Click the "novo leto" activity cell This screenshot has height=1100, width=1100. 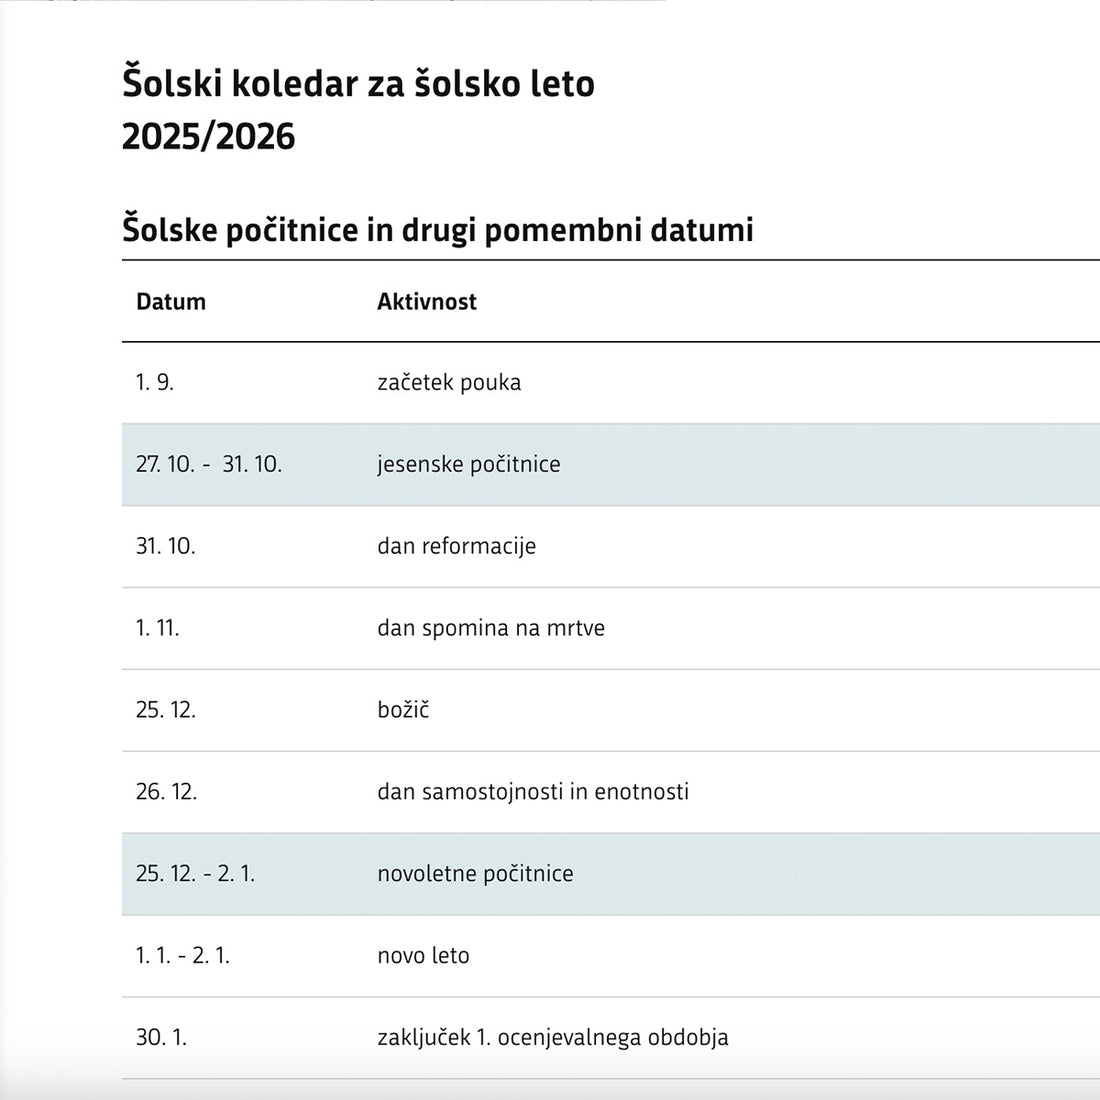coord(423,957)
